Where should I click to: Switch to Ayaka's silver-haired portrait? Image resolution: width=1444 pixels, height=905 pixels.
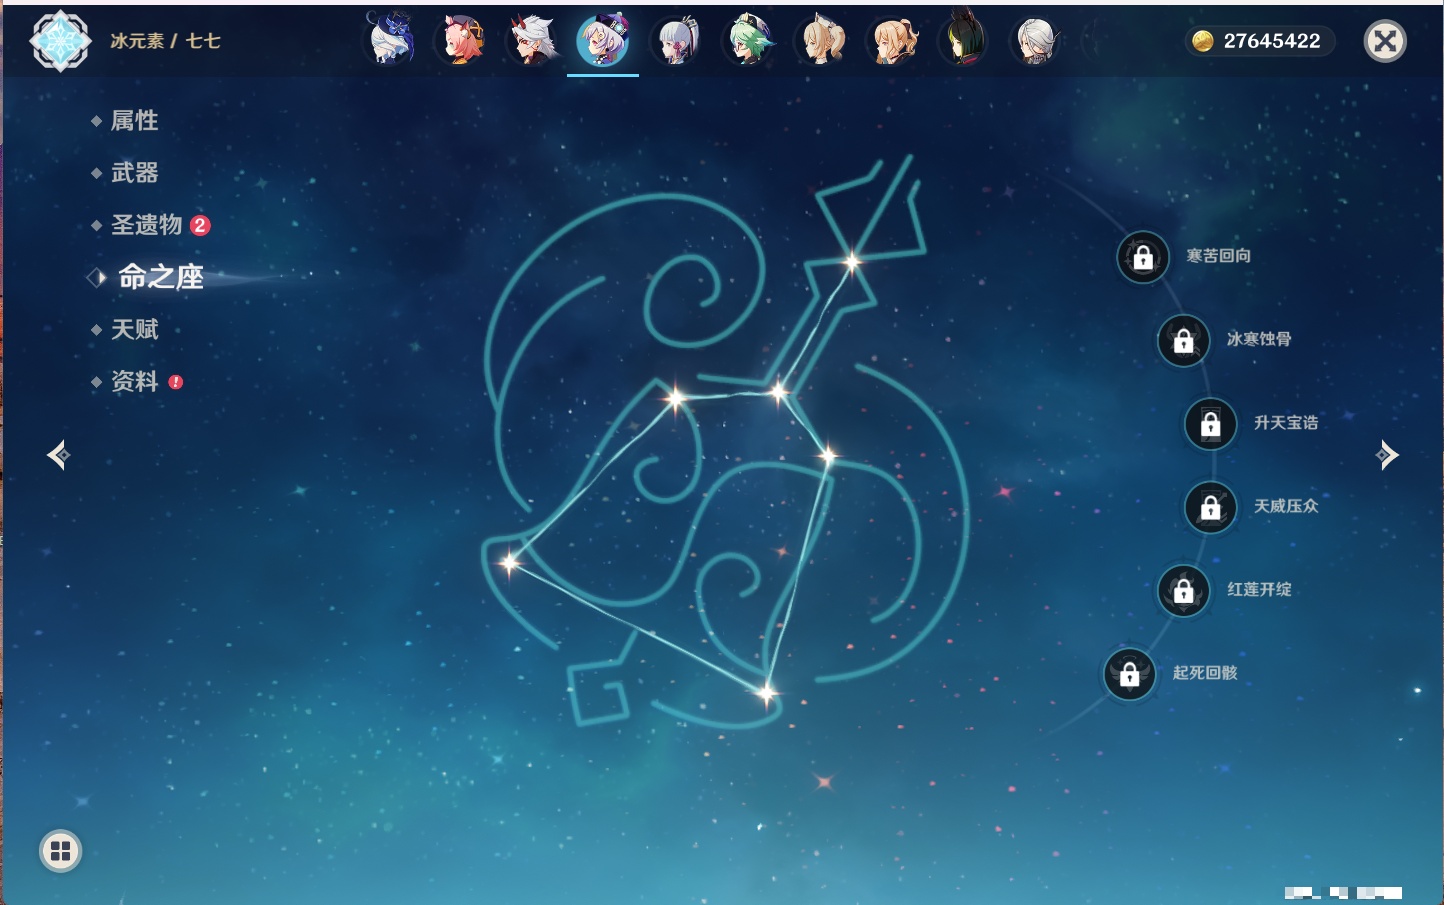click(x=677, y=40)
